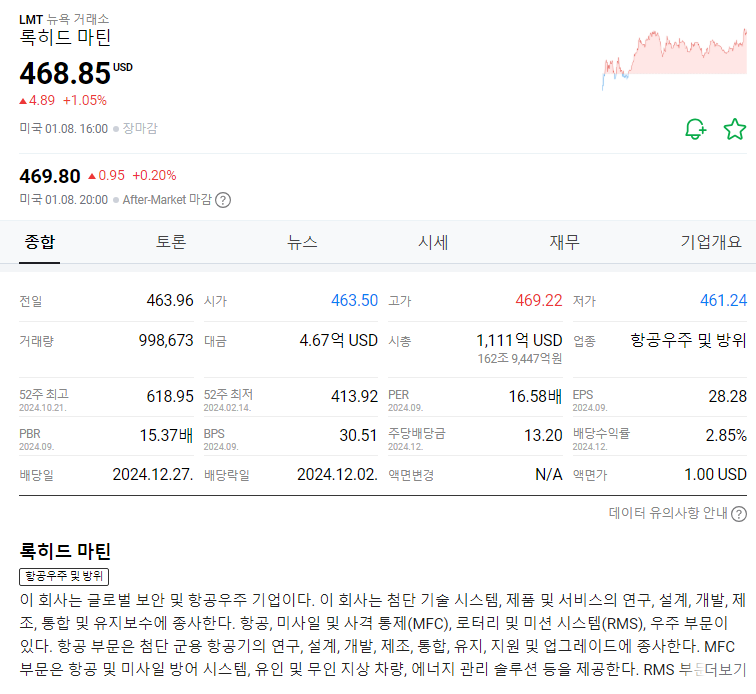The height and width of the screenshot is (694, 756).
Task: Click the LMT ticker symbol
Action: coord(31,20)
